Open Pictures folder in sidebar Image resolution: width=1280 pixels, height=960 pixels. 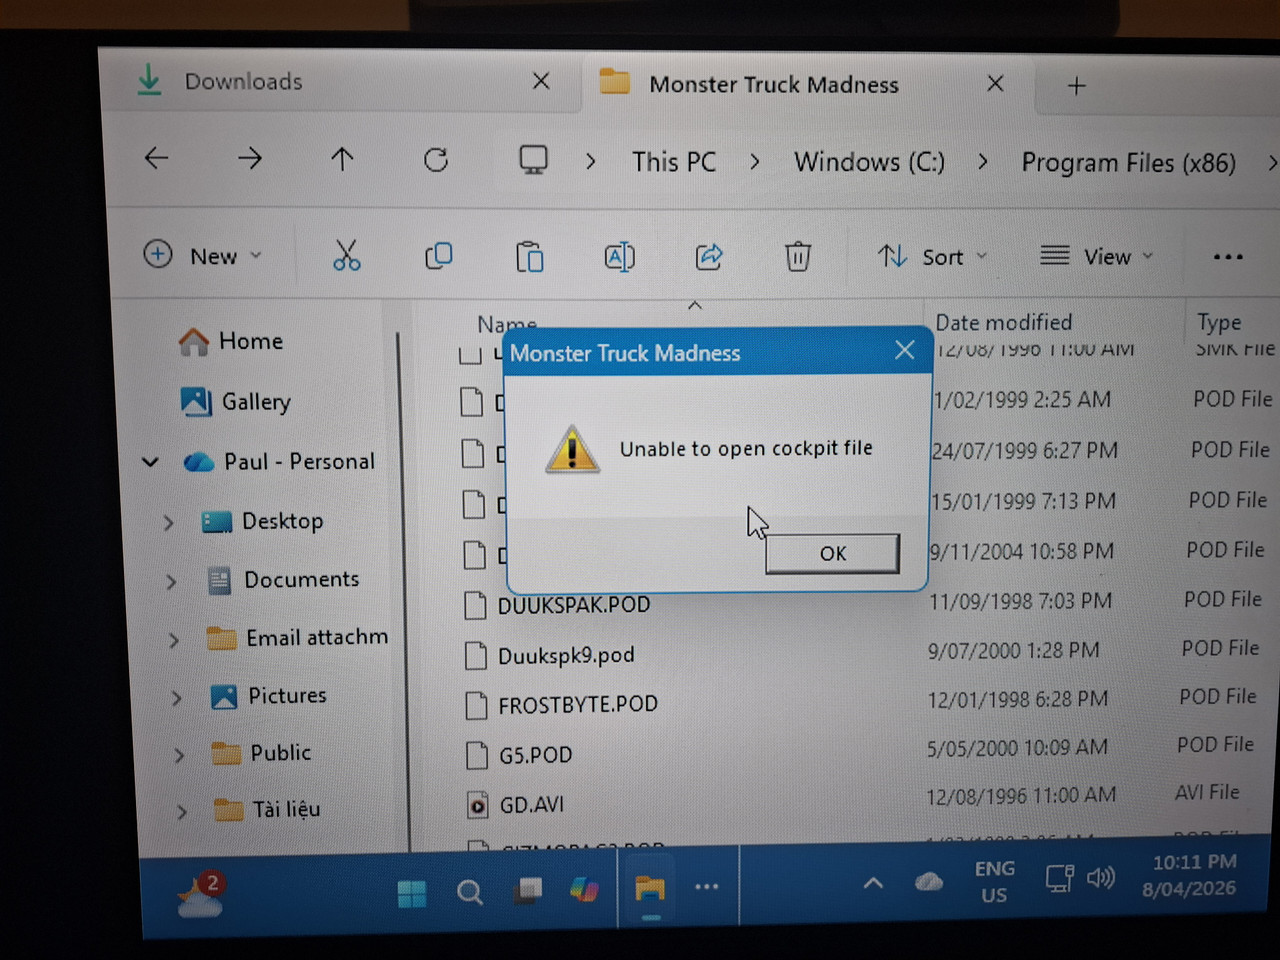[269, 695]
